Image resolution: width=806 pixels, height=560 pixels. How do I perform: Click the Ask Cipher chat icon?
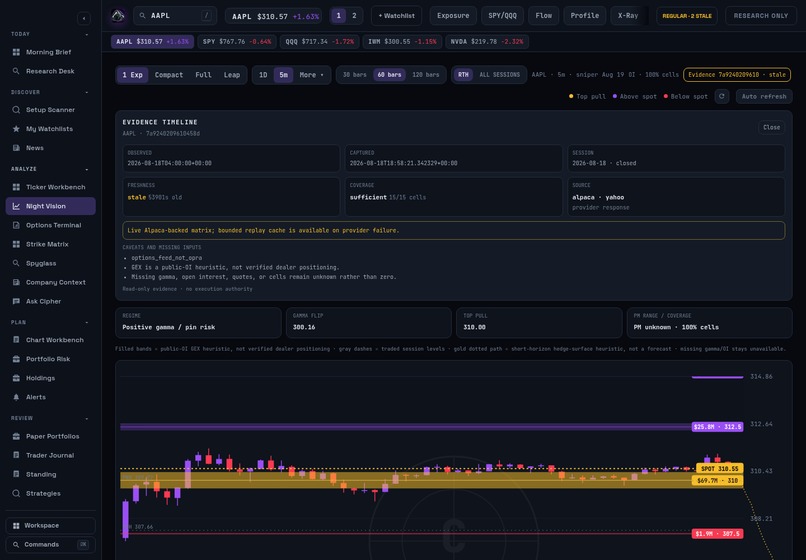tap(16, 301)
